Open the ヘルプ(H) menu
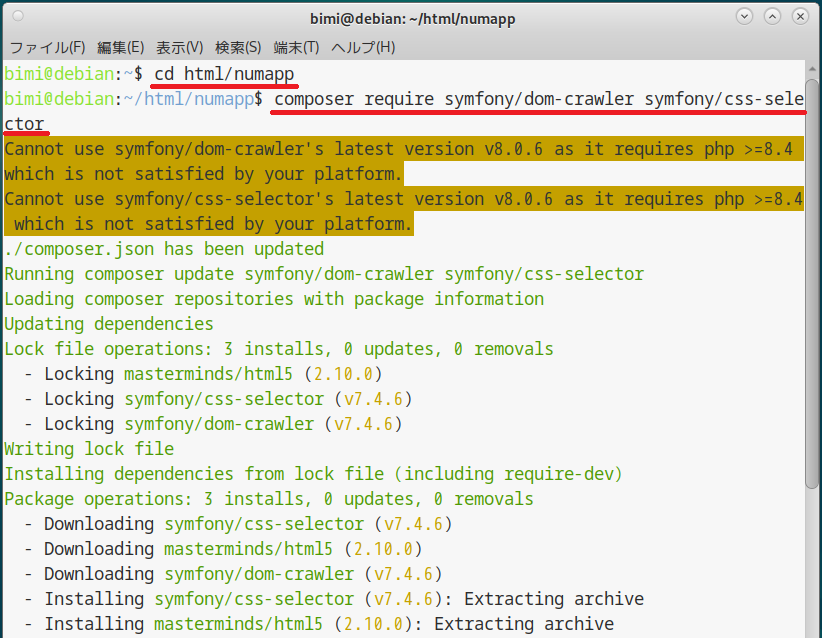This screenshot has height=638, width=822. [x=362, y=47]
